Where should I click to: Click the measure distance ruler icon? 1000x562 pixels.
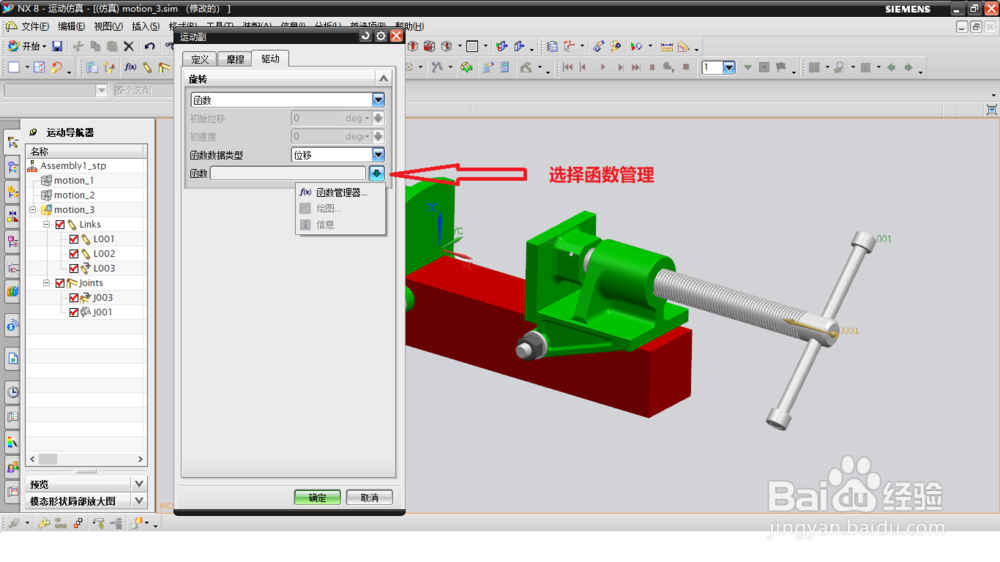pos(666,46)
